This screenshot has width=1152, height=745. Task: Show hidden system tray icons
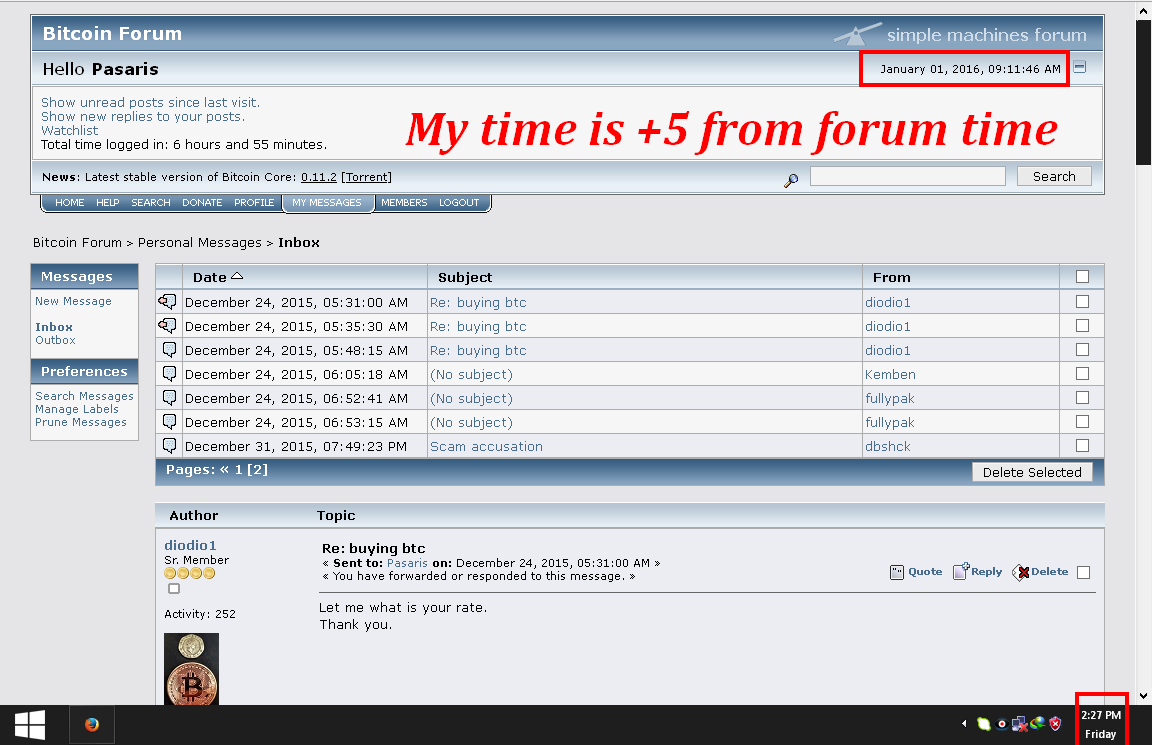(x=964, y=724)
